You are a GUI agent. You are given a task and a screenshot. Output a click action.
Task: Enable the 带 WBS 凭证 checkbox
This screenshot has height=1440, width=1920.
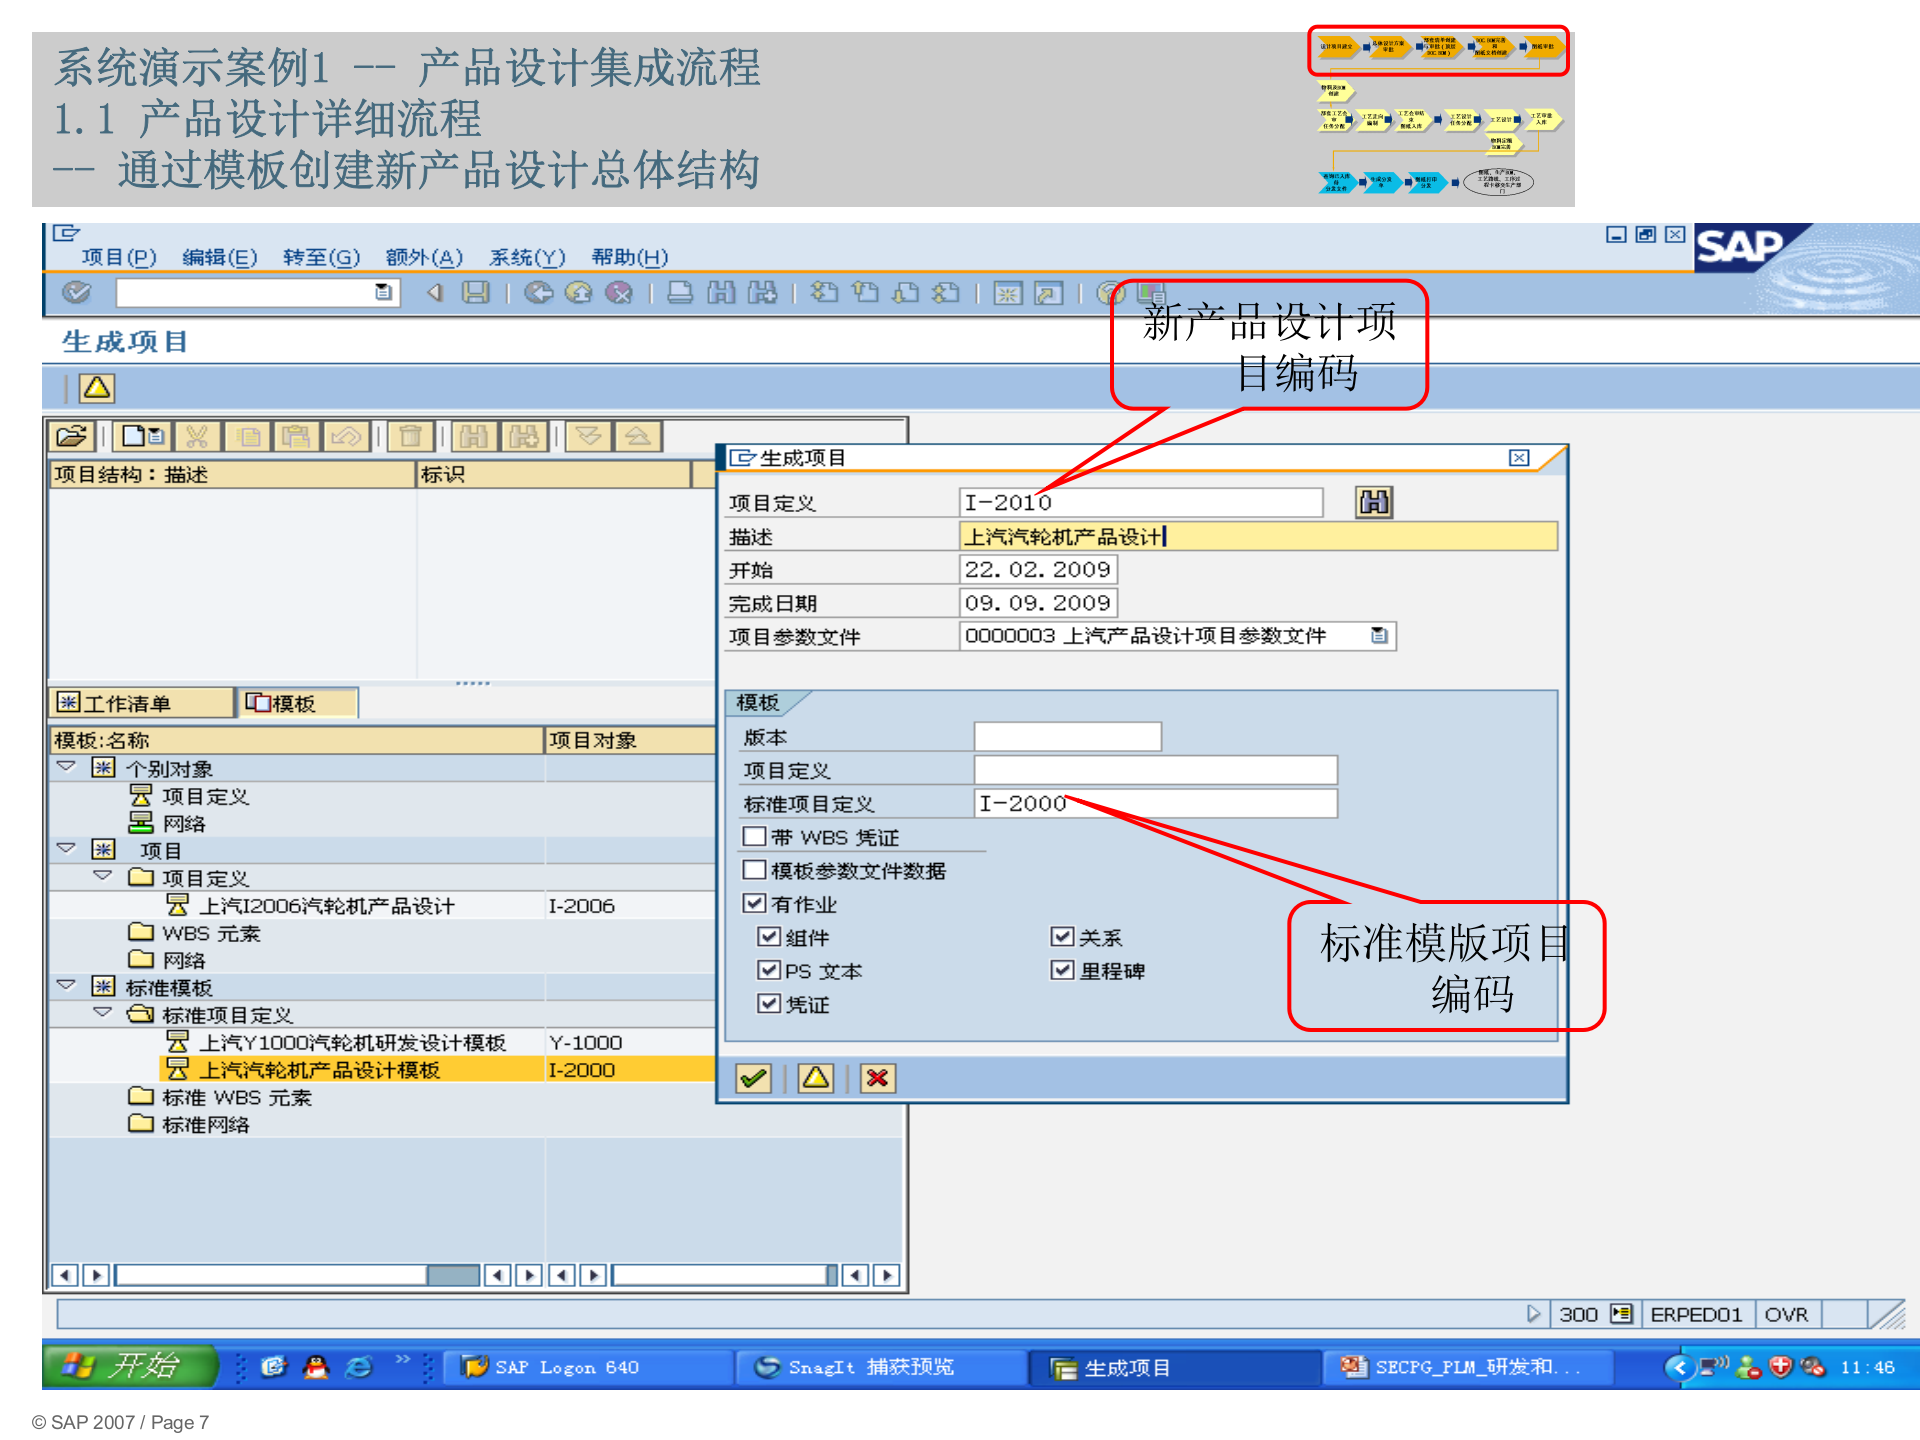[756, 836]
